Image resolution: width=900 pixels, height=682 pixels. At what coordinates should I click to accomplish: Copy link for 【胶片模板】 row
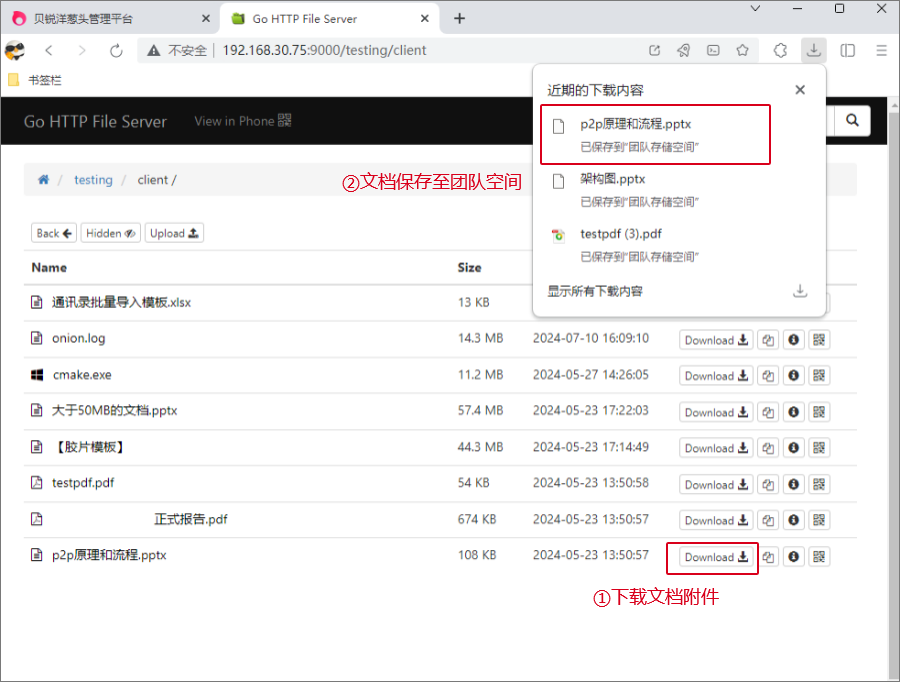click(x=768, y=448)
